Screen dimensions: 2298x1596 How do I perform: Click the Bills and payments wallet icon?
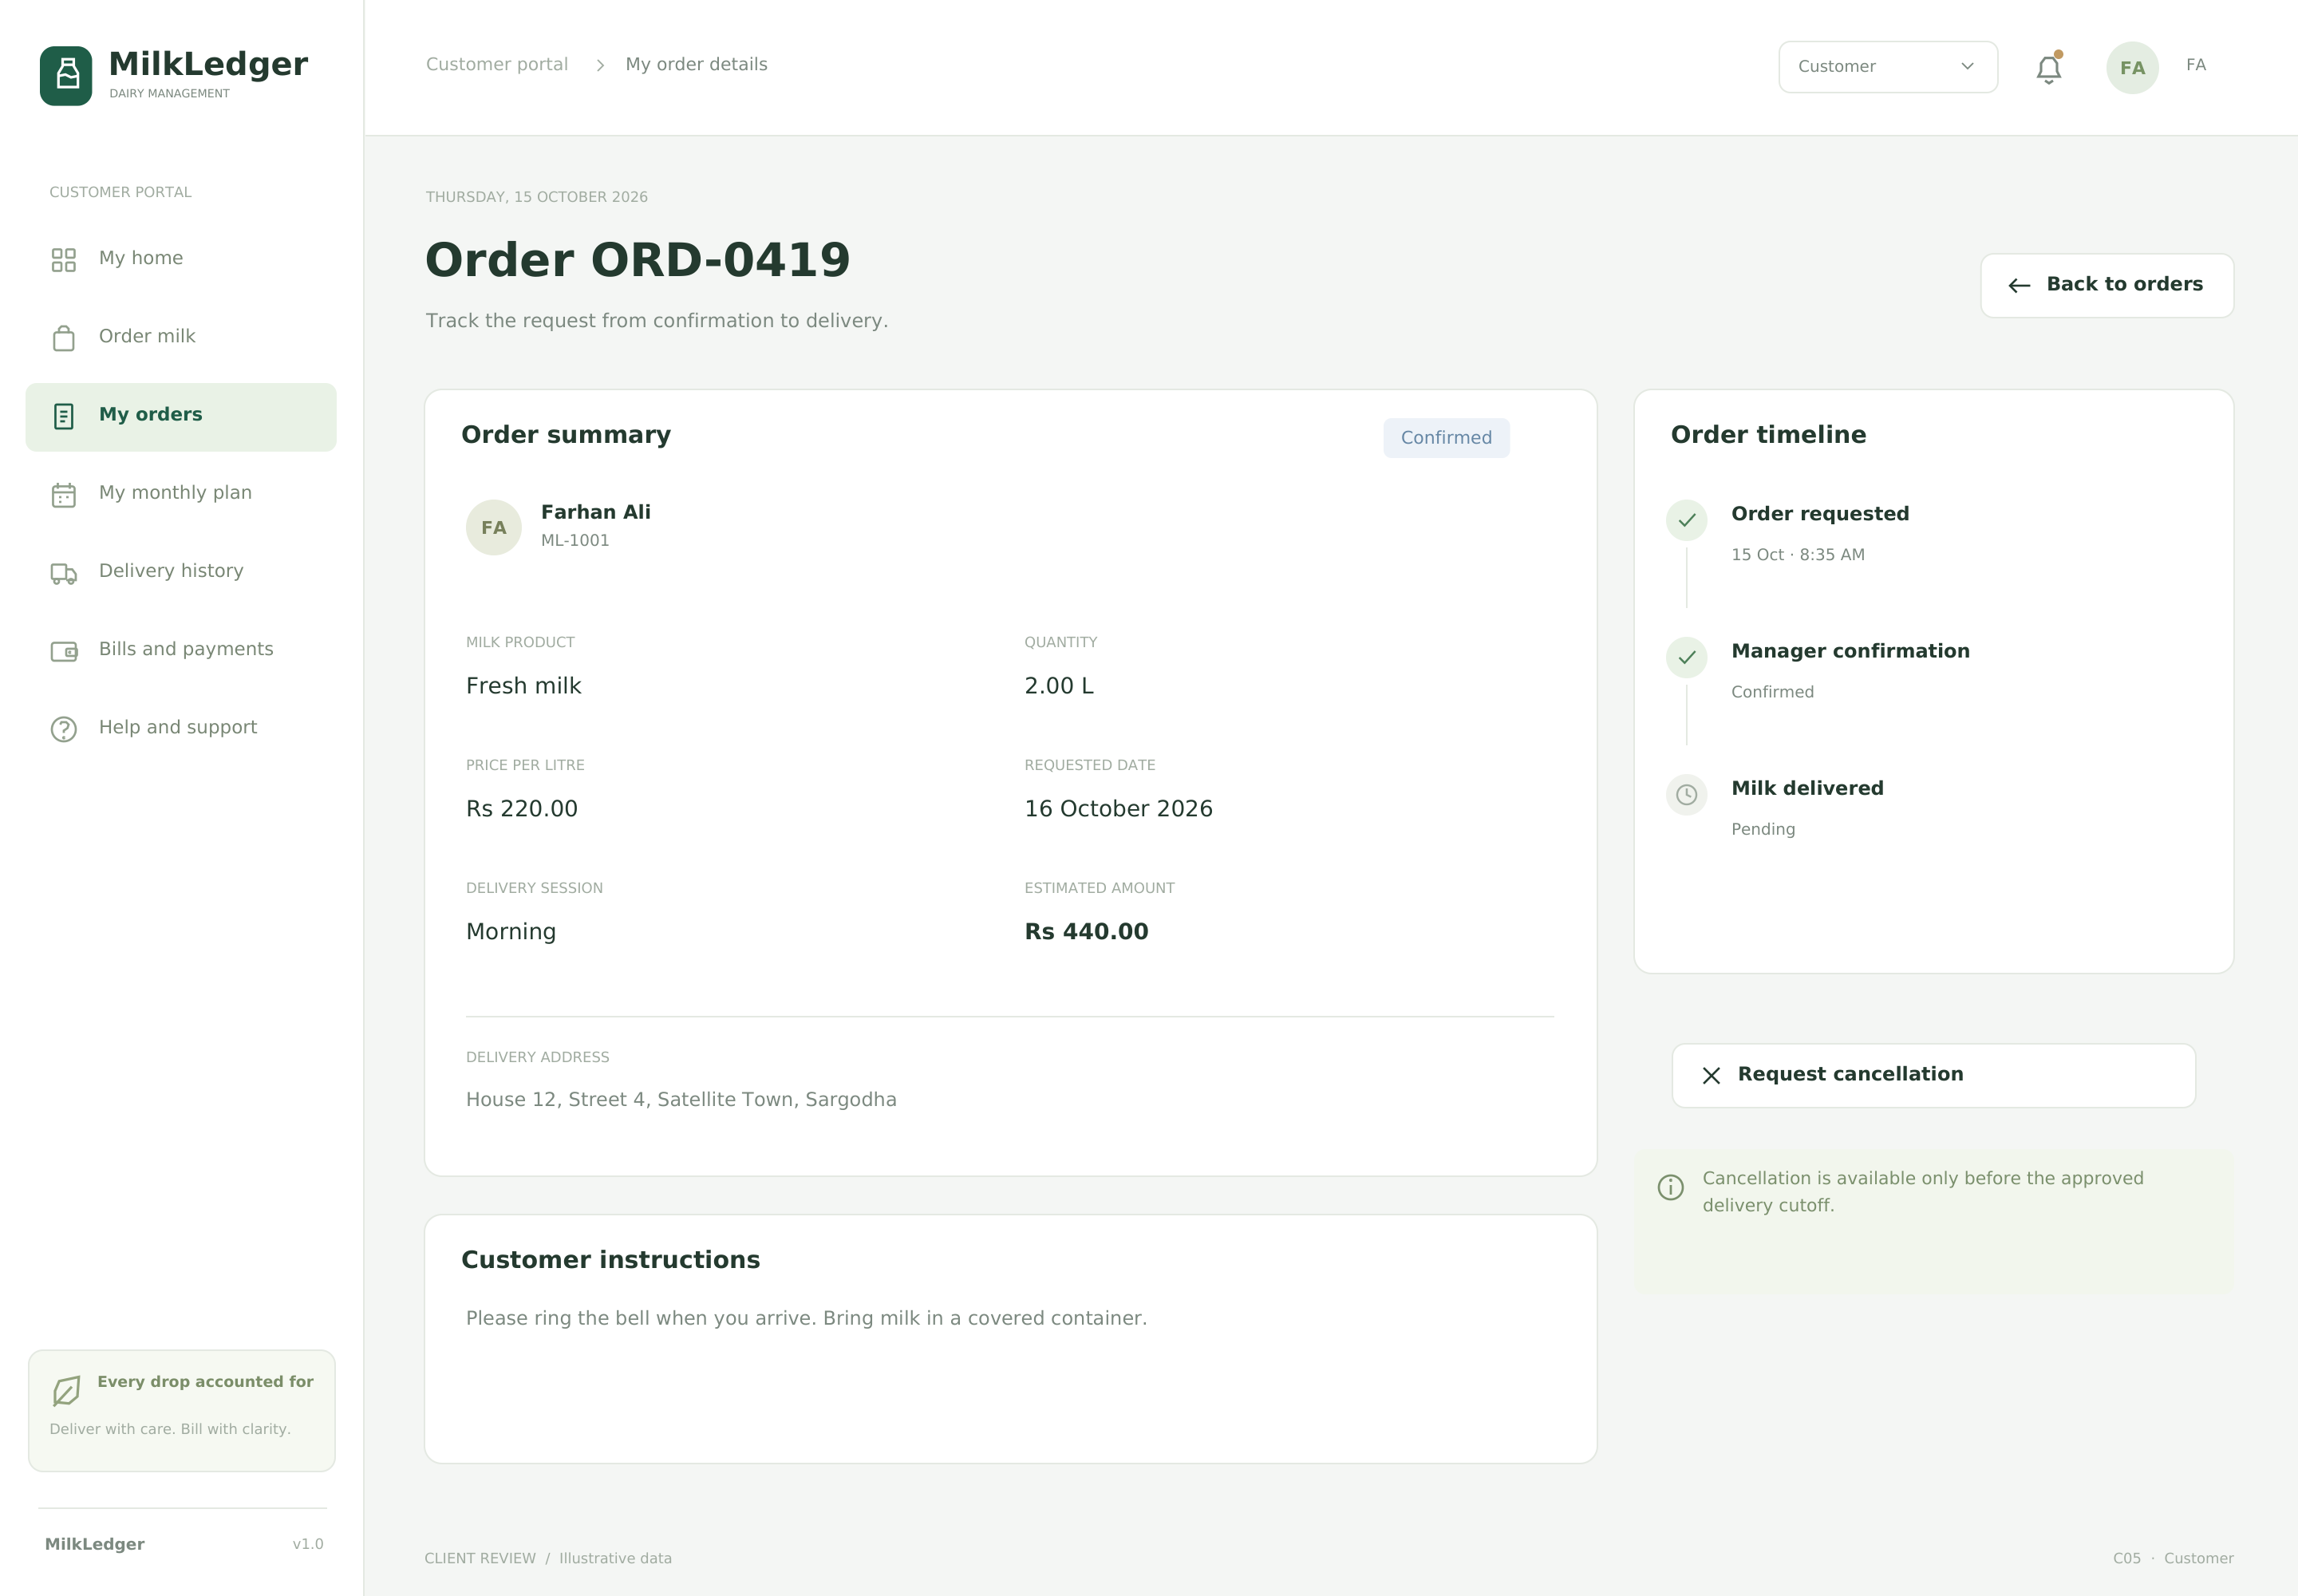[x=64, y=651]
